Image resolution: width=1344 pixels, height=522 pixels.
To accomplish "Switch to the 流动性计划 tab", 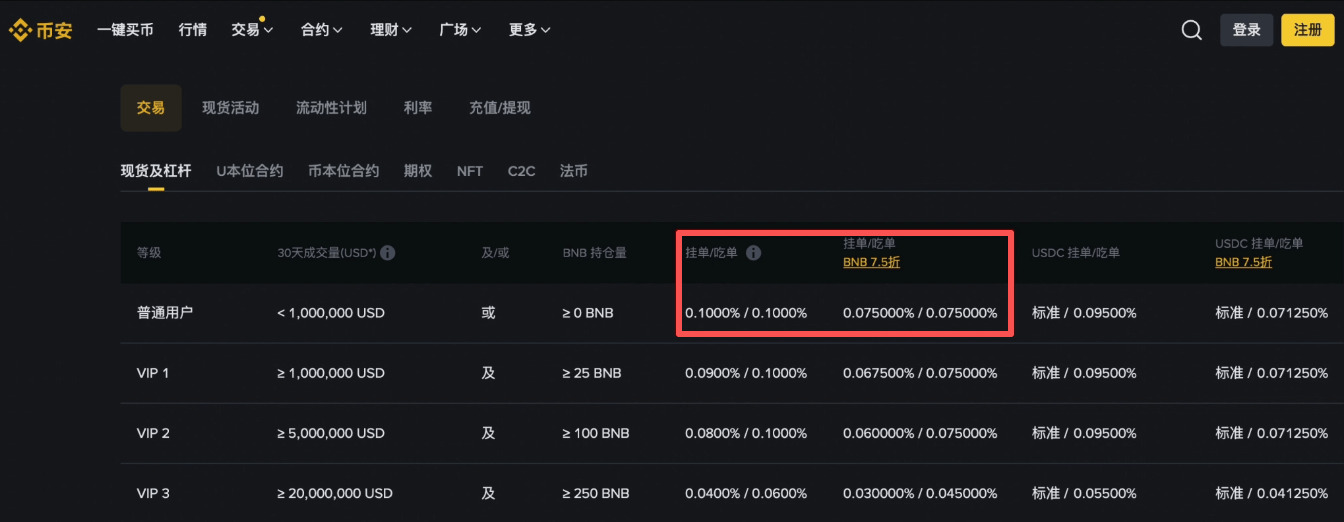I will coord(331,108).
